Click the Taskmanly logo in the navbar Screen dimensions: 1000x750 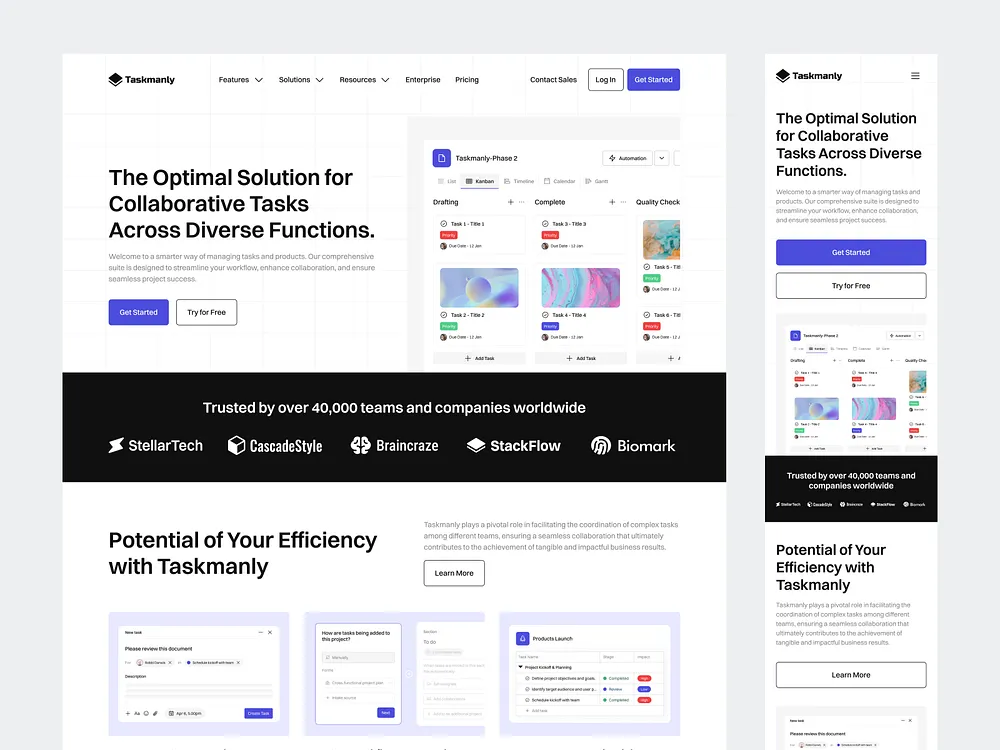[x=141, y=79]
